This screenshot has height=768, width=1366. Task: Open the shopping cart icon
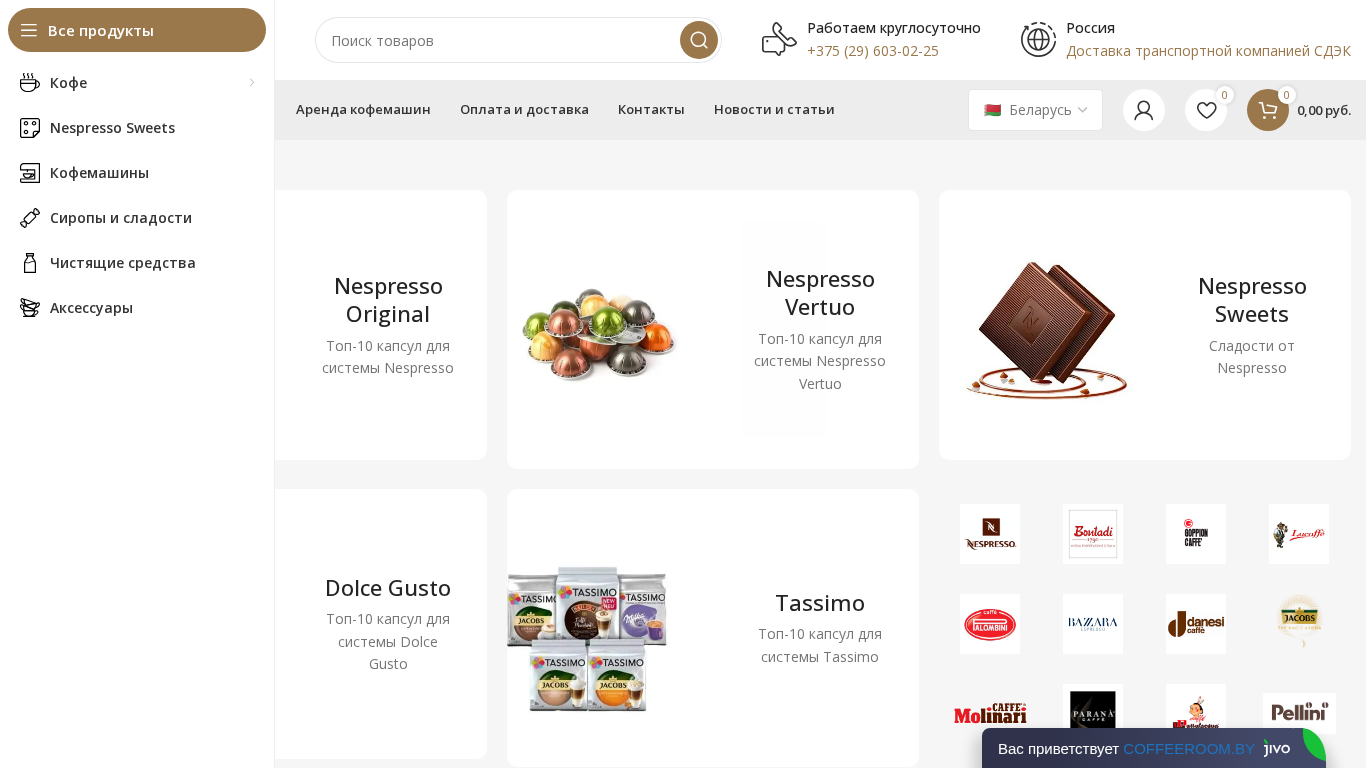pos(1268,110)
